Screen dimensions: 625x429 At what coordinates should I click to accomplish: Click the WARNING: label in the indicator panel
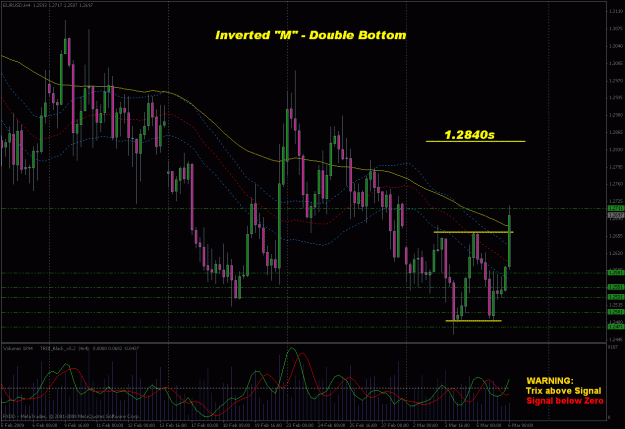(x=550, y=381)
